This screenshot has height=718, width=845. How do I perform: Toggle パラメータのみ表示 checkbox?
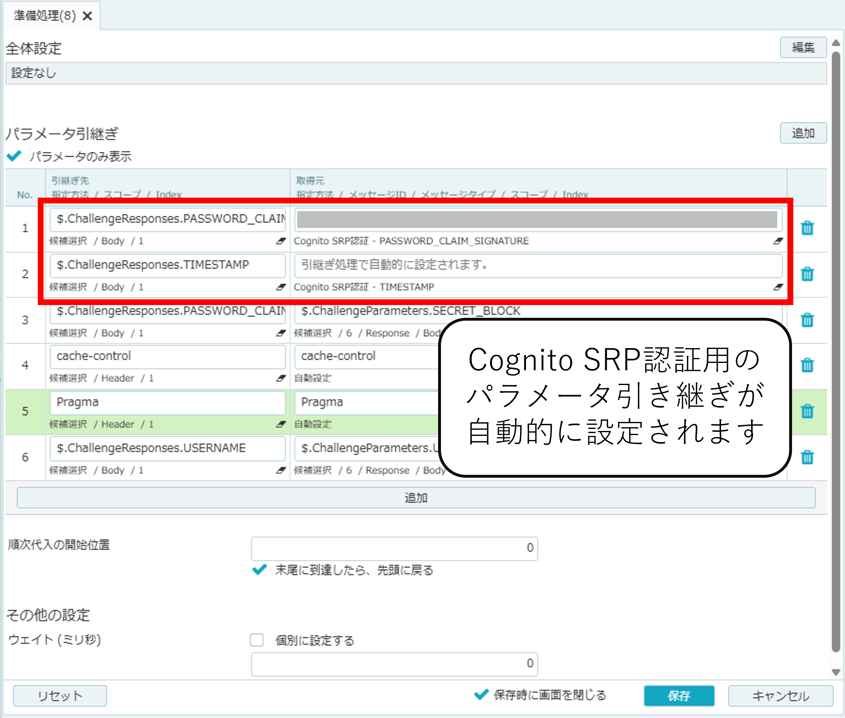14,156
